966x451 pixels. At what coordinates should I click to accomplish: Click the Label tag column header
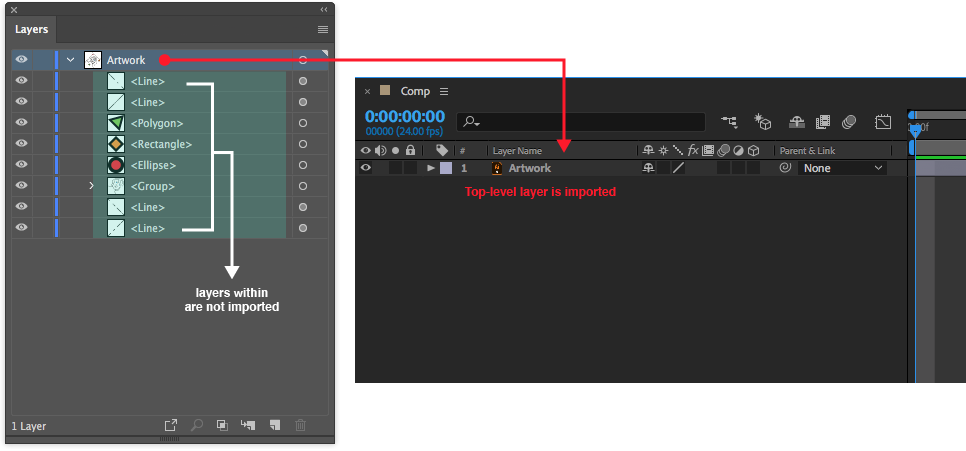tap(442, 150)
